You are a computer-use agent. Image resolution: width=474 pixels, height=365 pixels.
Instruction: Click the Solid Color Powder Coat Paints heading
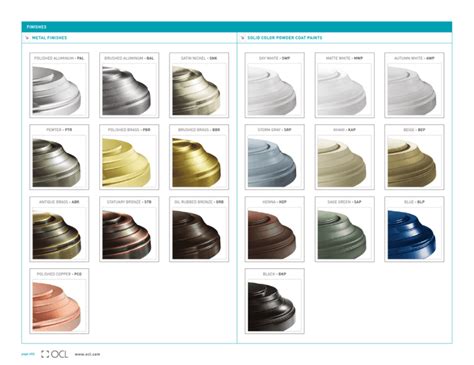click(285, 38)
